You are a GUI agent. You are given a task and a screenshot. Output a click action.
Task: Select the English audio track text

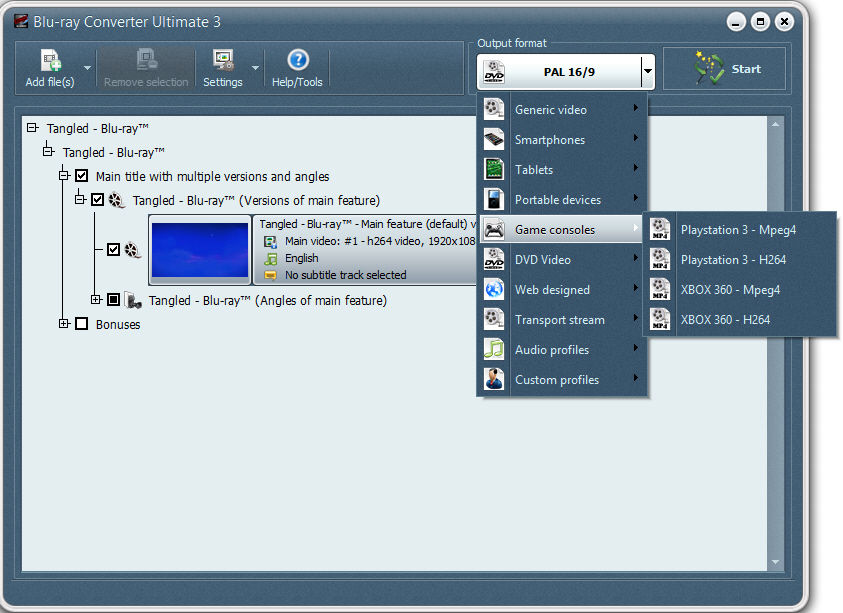click(x=302, y=258)
